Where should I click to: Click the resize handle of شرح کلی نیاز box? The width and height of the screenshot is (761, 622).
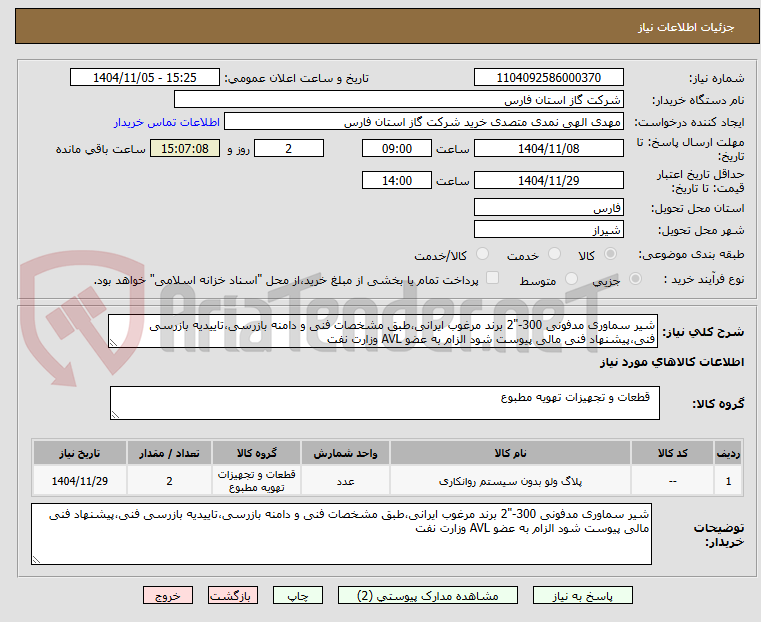(113, 343)
